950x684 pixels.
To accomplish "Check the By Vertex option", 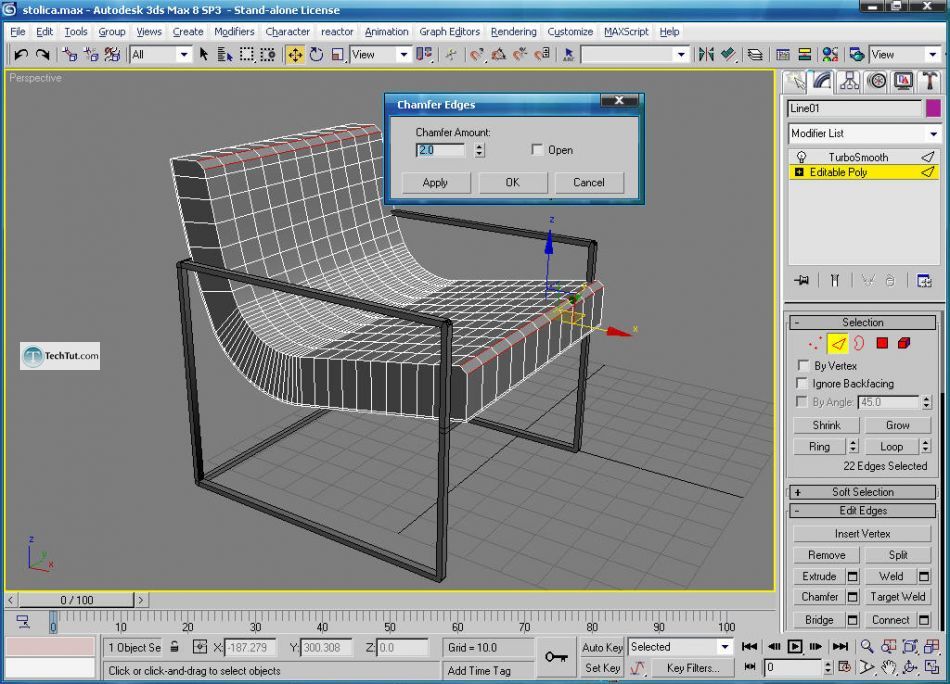I will [802, 366].
